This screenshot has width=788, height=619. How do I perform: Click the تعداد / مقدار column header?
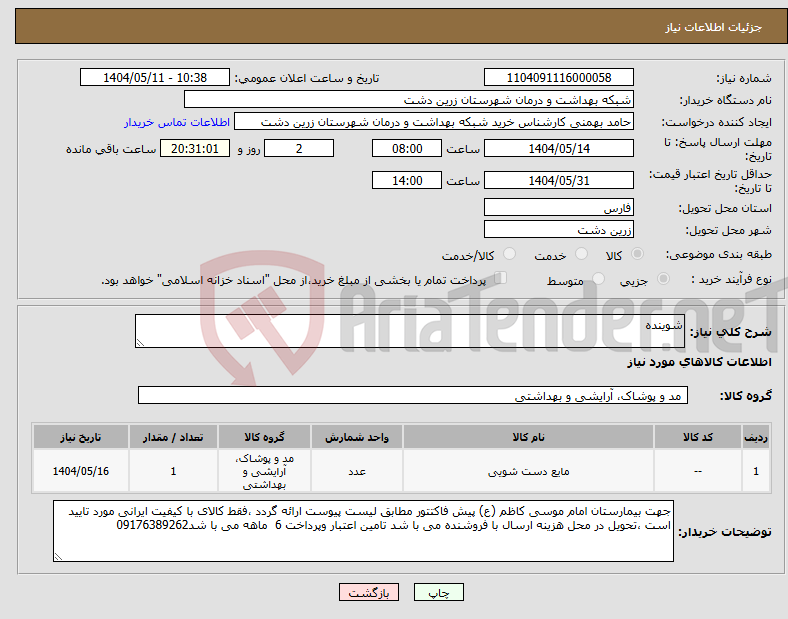point(173,437)
